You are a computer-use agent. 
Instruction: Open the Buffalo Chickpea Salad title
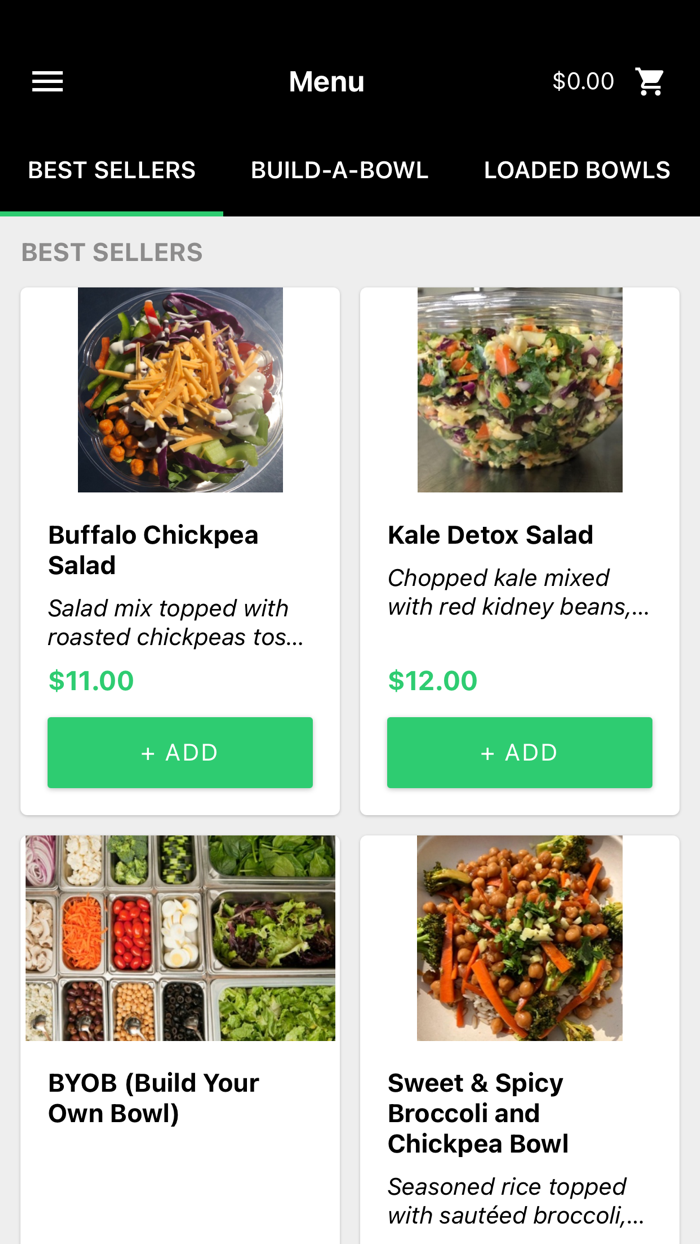click(153, 550)
